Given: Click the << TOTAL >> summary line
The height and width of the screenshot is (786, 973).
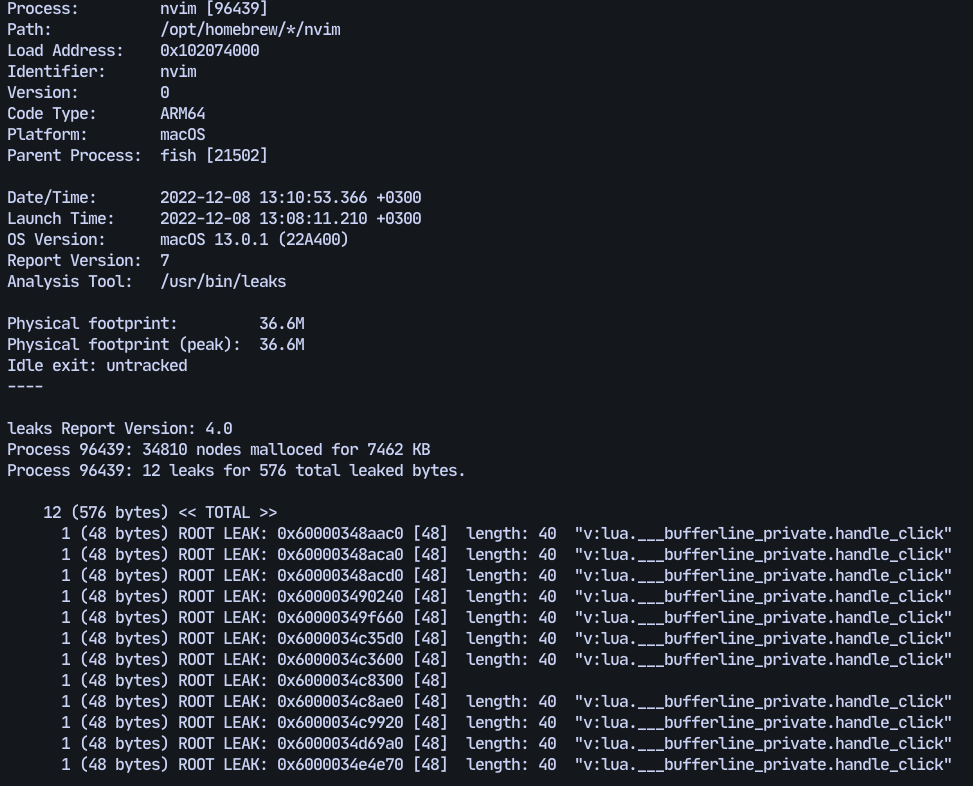Looking at the screenshot, I should [x=160, y=513].
